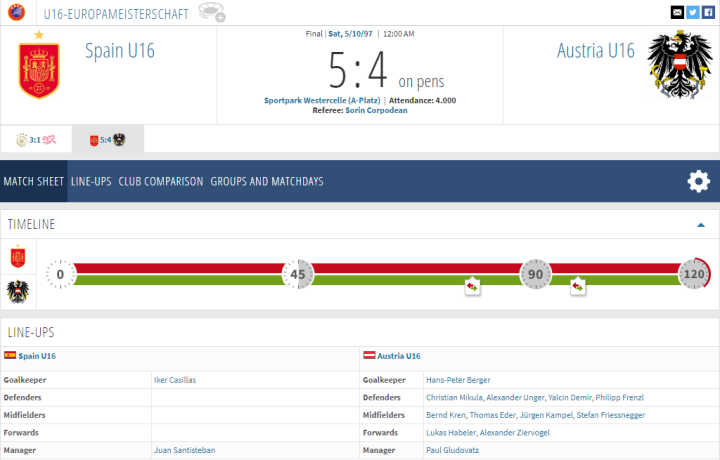
Task: Share match on Facebook
Action: coord(710,12)
